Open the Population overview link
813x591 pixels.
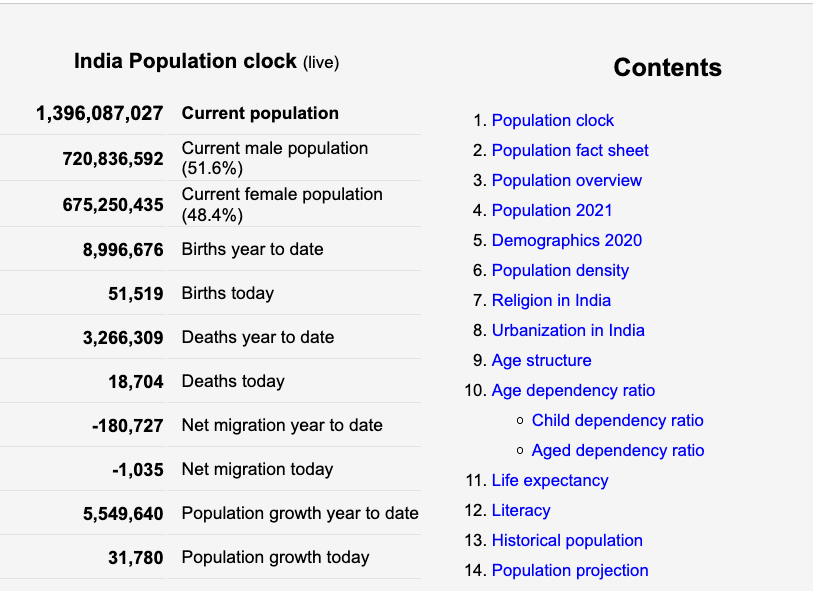tap(566, 181)
